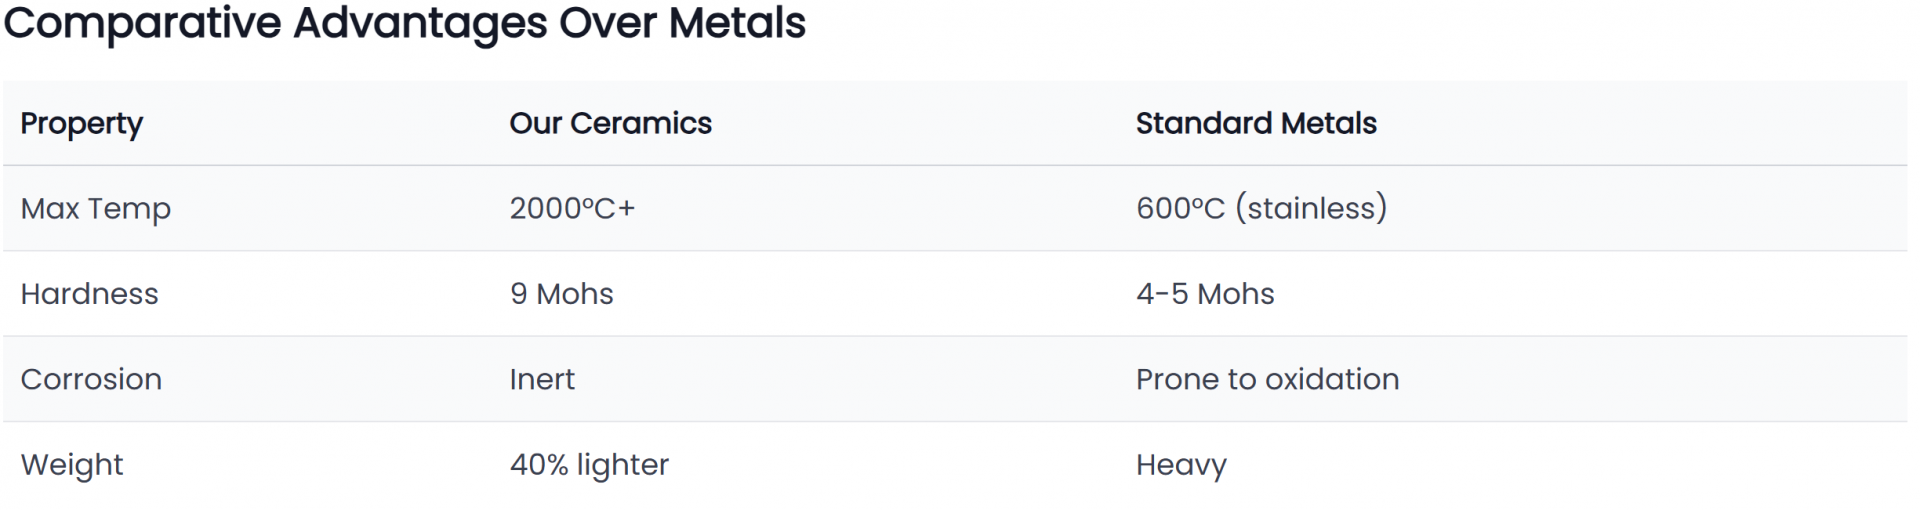The height and width of the screenshot is (510, 1920).
Task: Click the word Comparative in the heading
Action: (x=142, y=22)
